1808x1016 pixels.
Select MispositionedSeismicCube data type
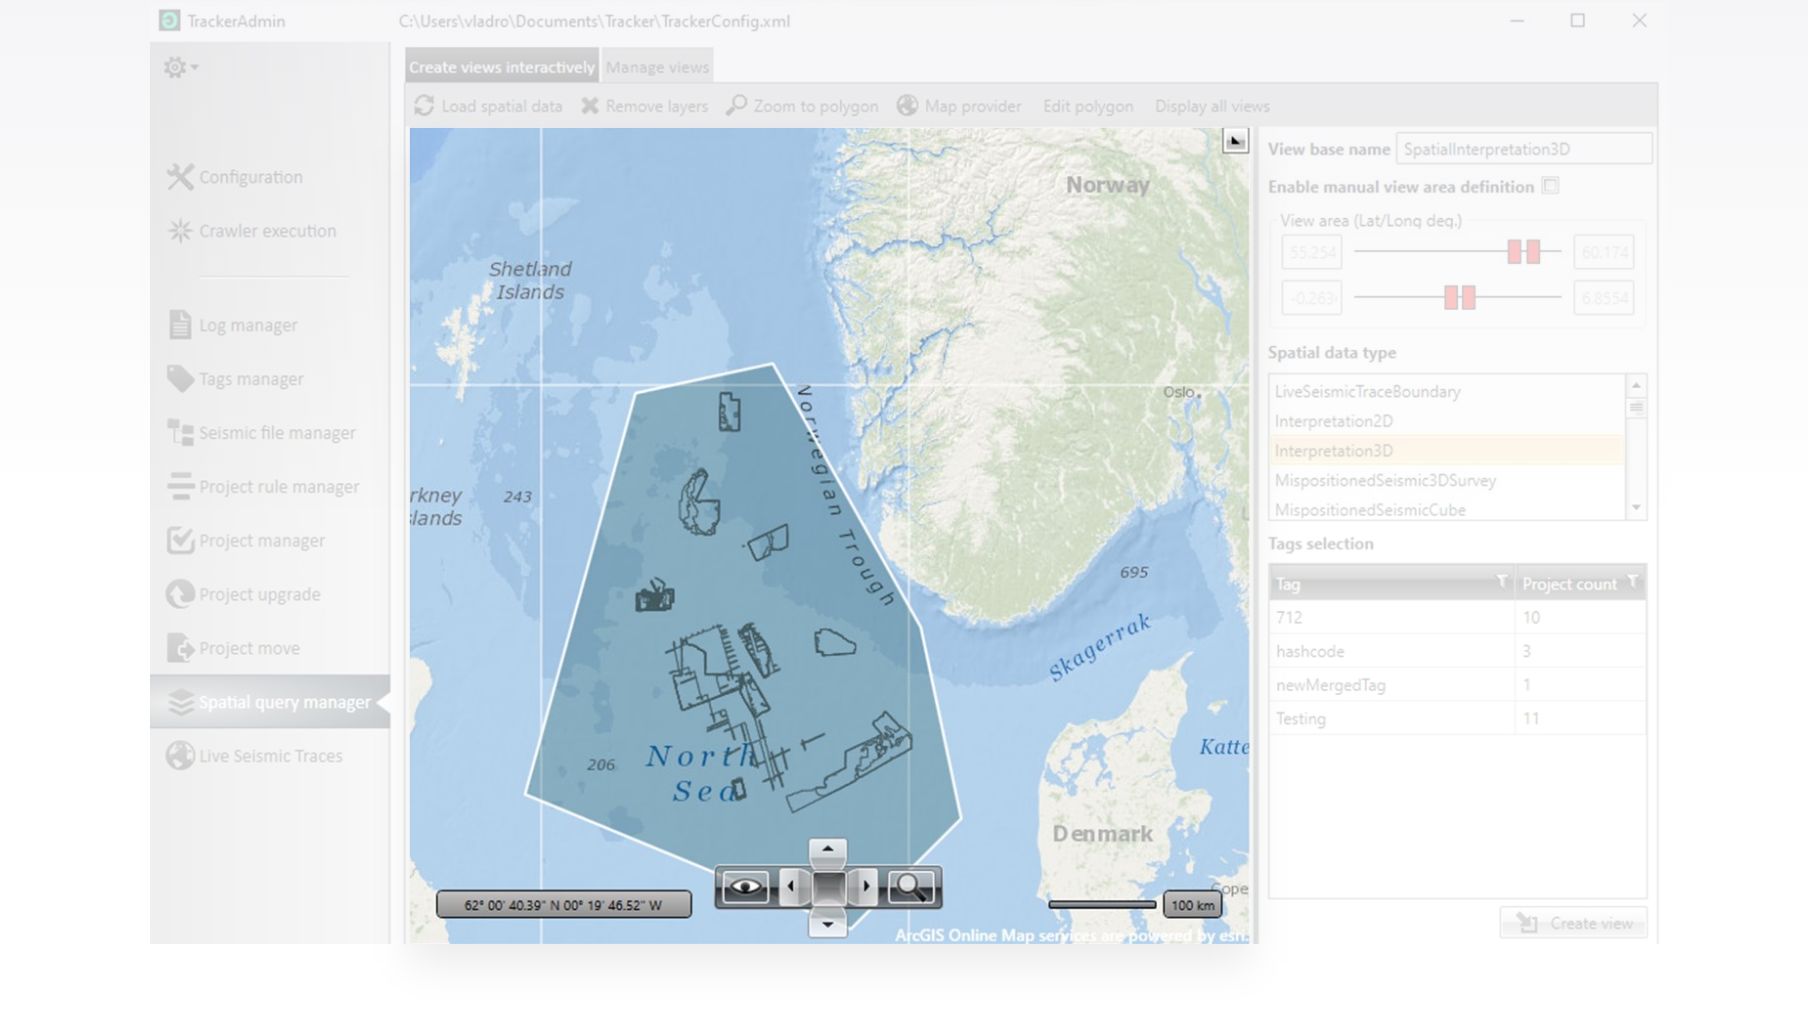click(1447, 509)
